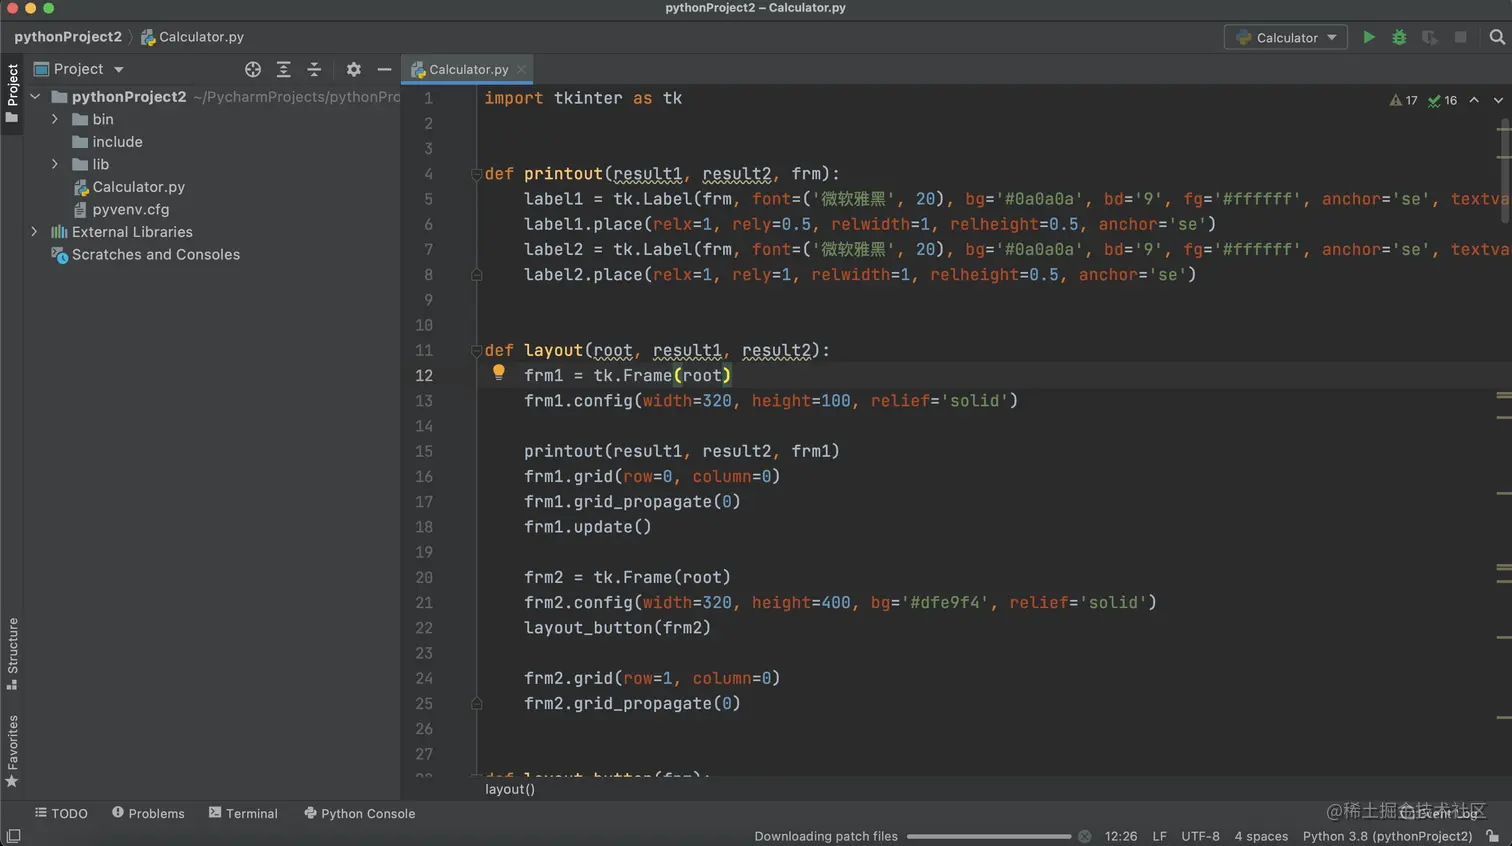Open Search Everywhere magnifier
This screenshot has width=1512, height=846.
click(x=1496, y=37)
